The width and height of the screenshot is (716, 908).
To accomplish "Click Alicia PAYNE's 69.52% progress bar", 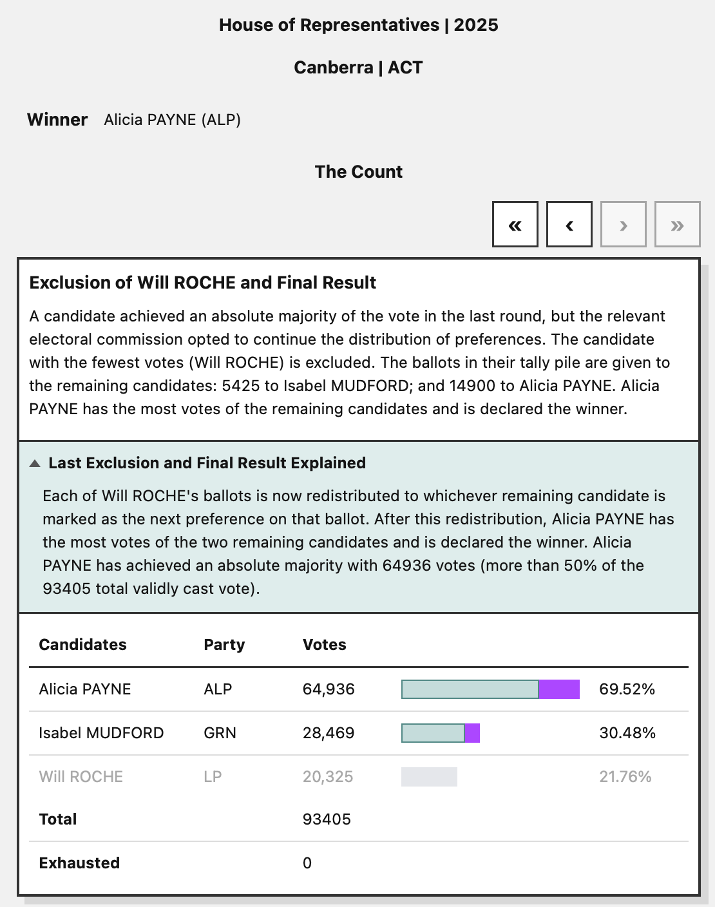I will tap(490, 689).
